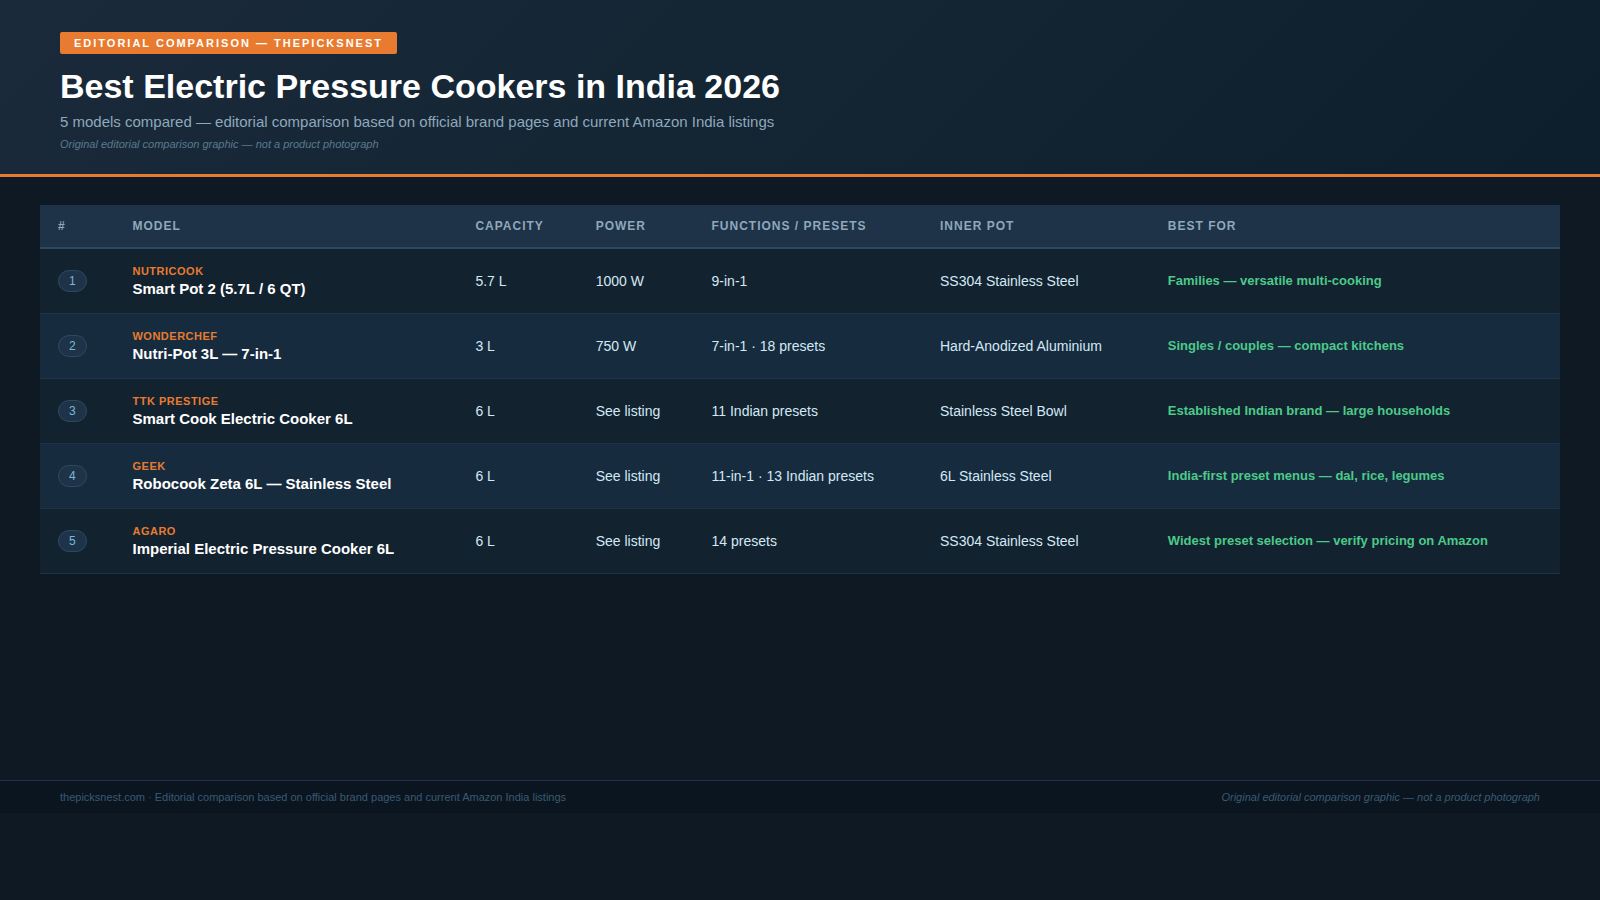The height and width of the screenshot is (900, 1600).
Task: Click the INNER POT column header
Action: pyautogui.click(x=976, y=226)
